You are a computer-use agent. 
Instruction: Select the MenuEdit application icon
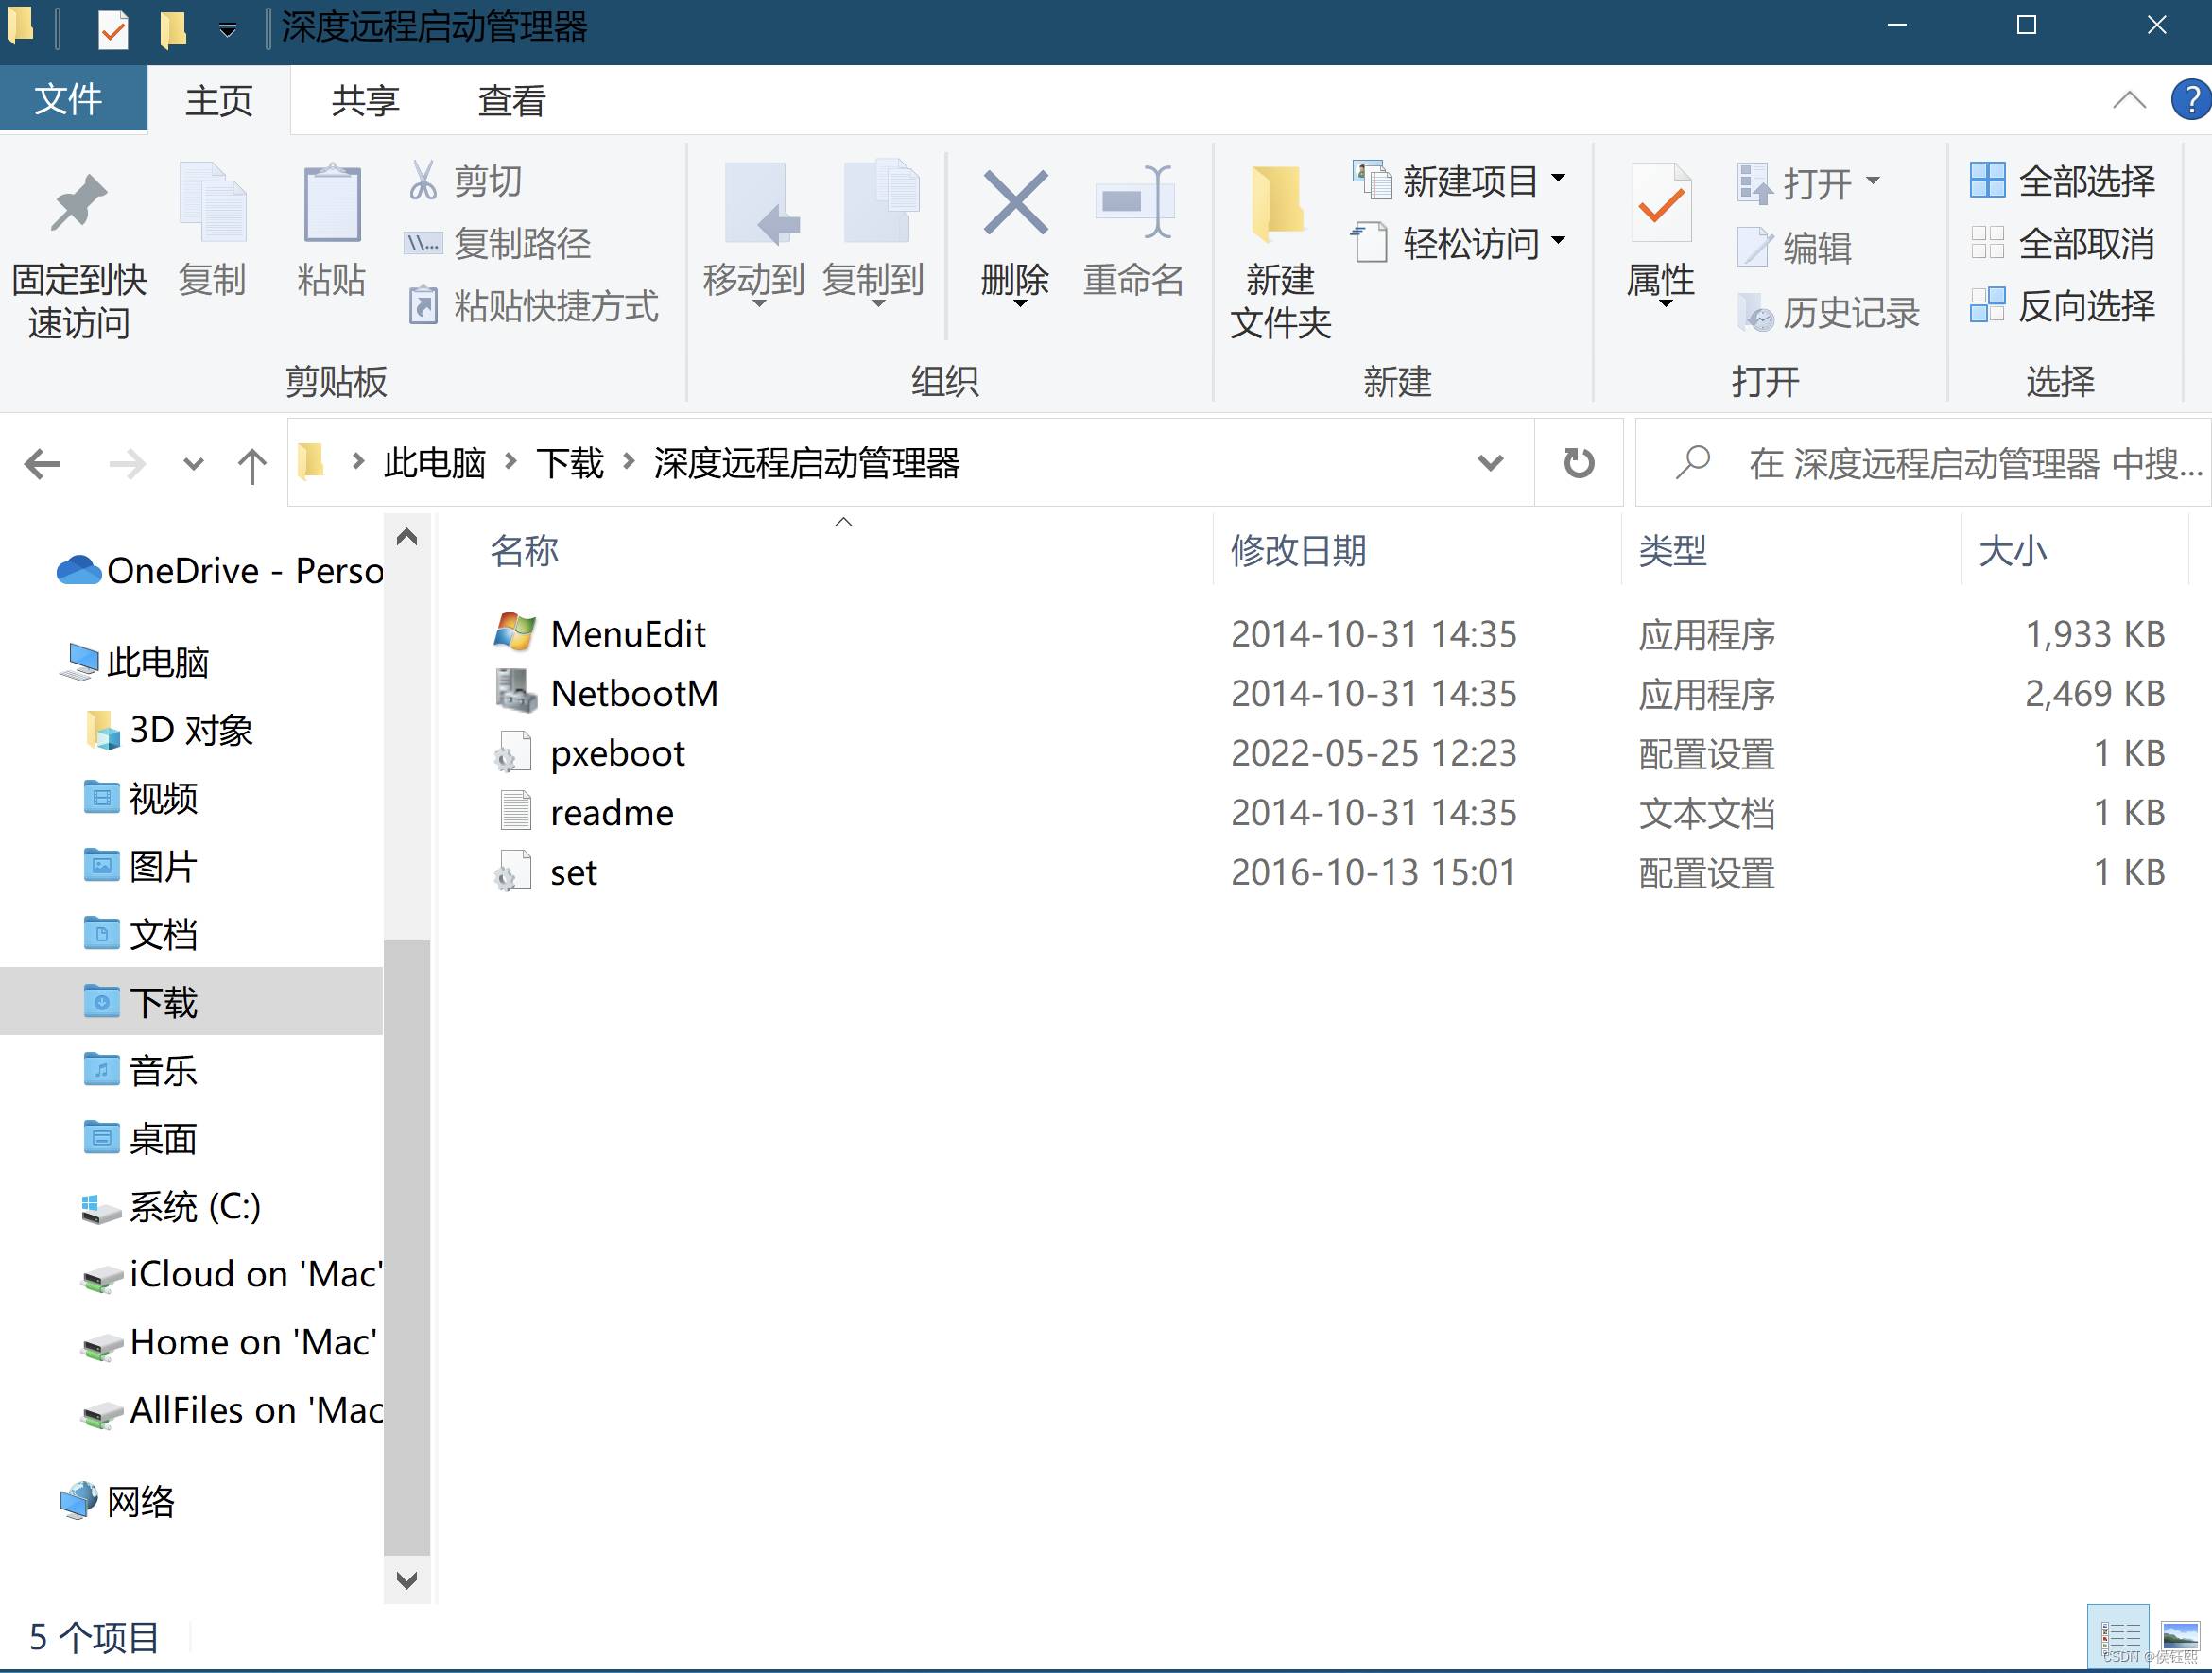pyautogui.click(x=515, y=633)
